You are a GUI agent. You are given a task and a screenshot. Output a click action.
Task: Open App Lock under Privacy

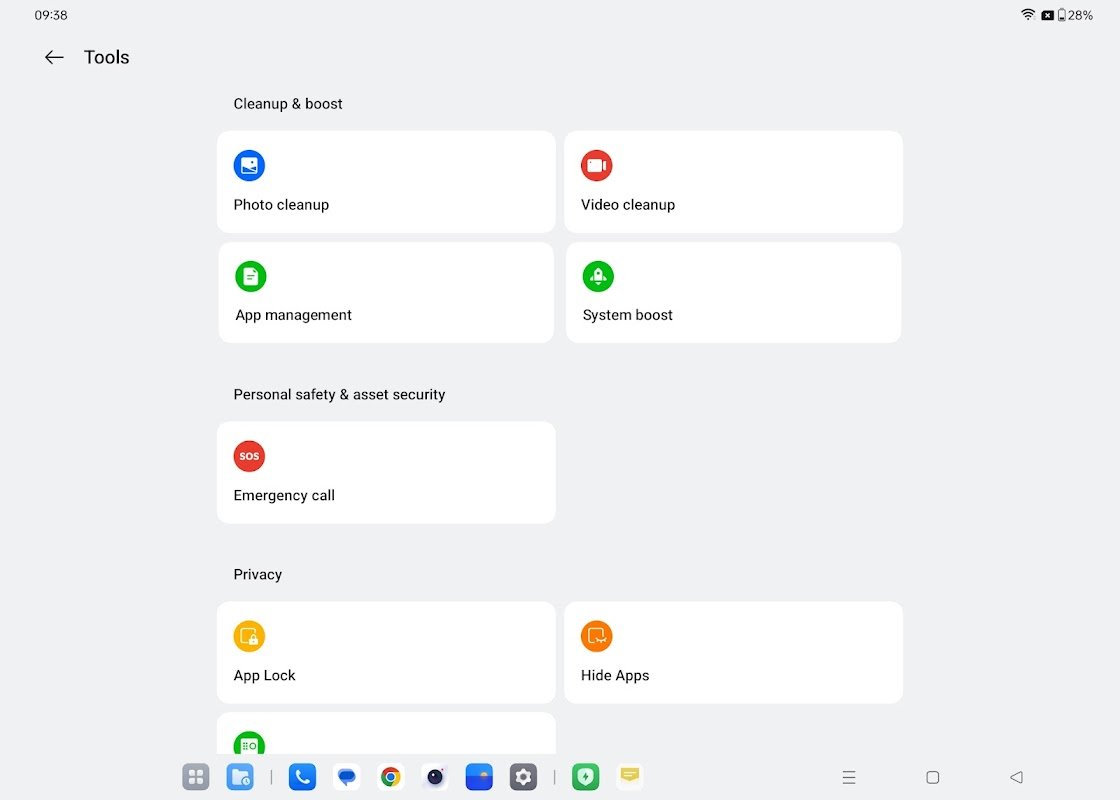click(x=386, y=651)
